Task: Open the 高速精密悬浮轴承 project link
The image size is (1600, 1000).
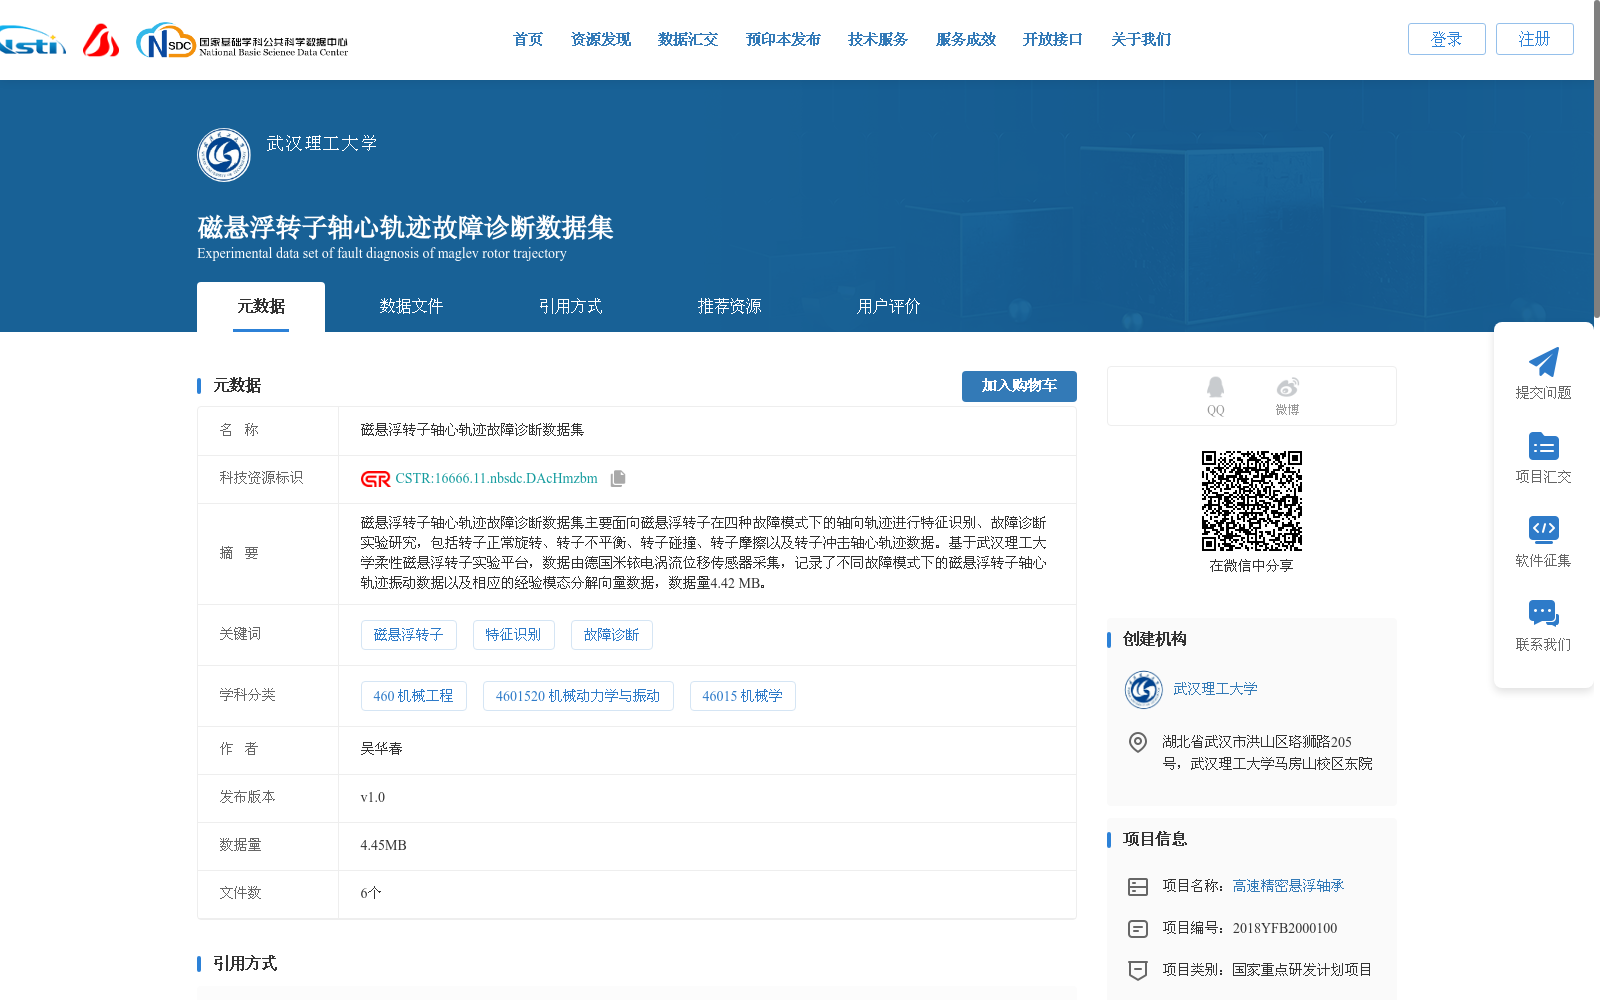Action: pyautogui.click(x=1288, y=886)
